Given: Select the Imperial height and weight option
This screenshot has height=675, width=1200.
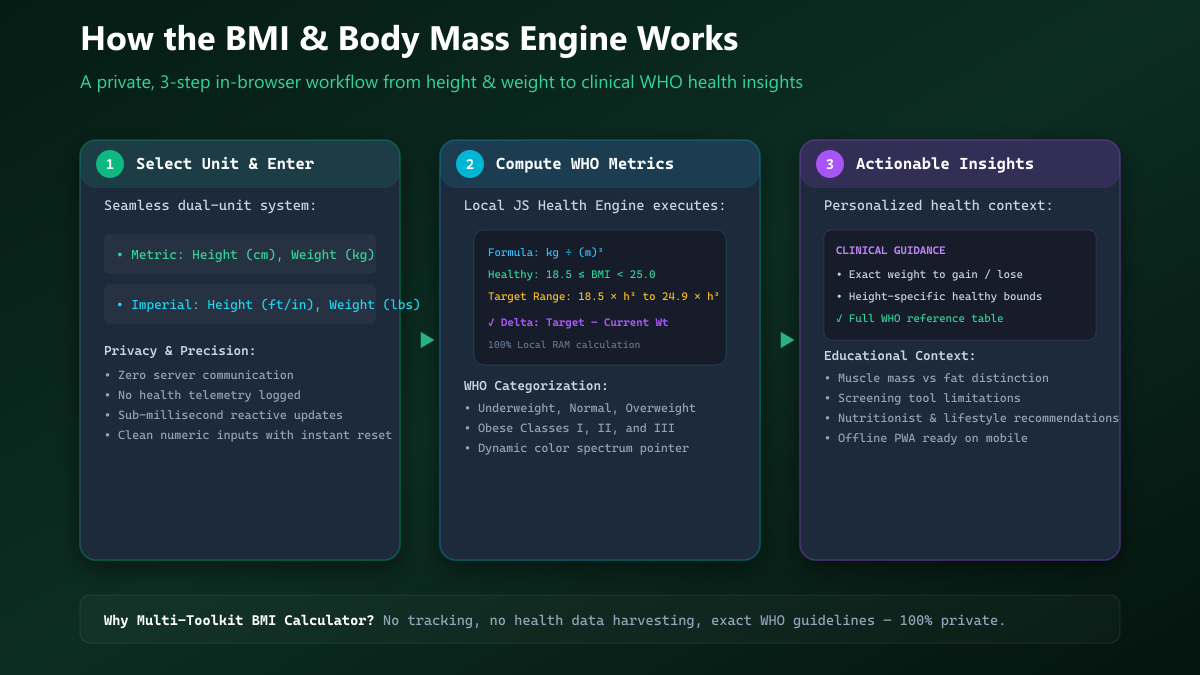Looking at the screenshot, I should pyautogui.click(x=240, y=304).
